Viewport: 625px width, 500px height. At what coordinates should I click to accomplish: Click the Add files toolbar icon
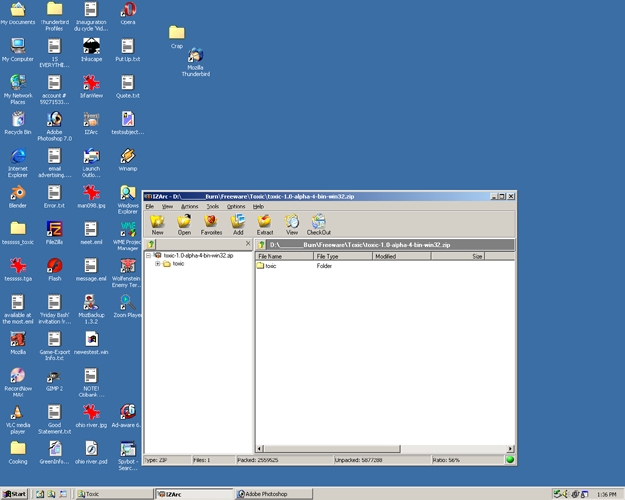coord(238,224)
